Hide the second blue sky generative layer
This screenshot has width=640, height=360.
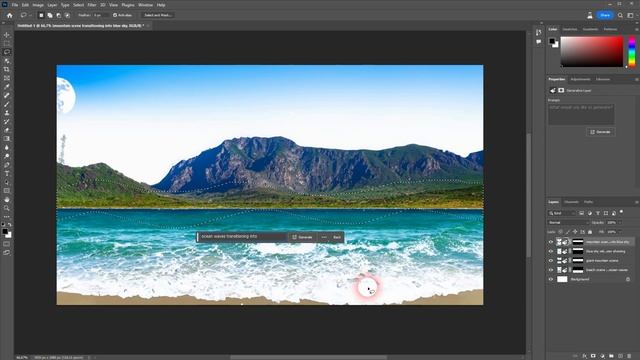tap(551, 251)
